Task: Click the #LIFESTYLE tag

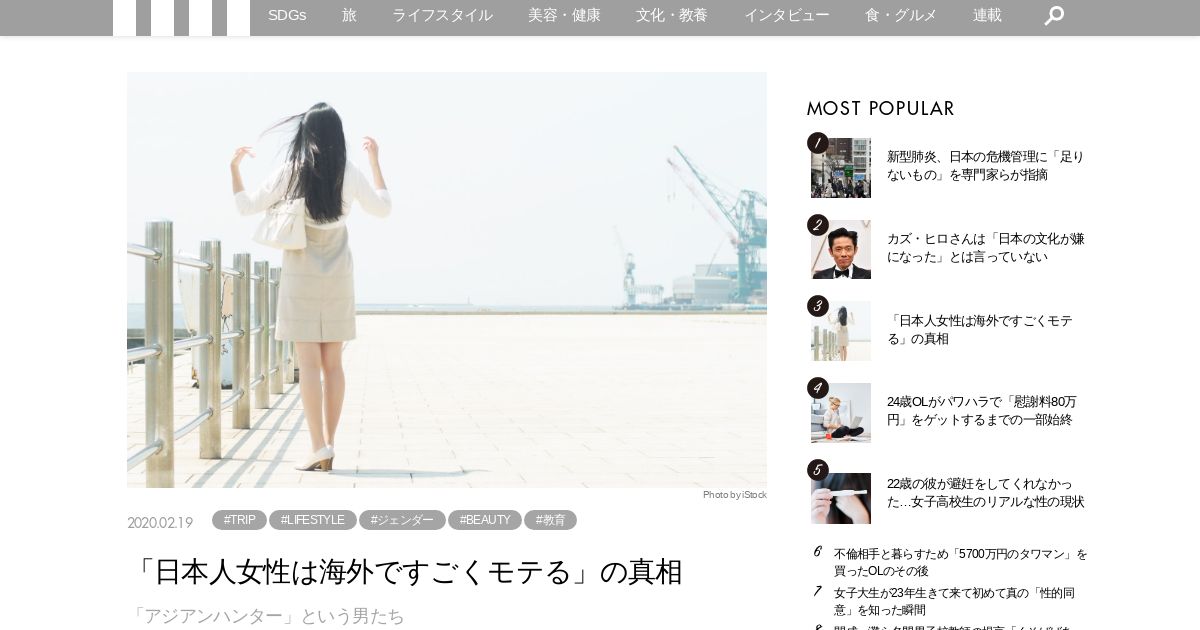Action: tap(312, 520)
